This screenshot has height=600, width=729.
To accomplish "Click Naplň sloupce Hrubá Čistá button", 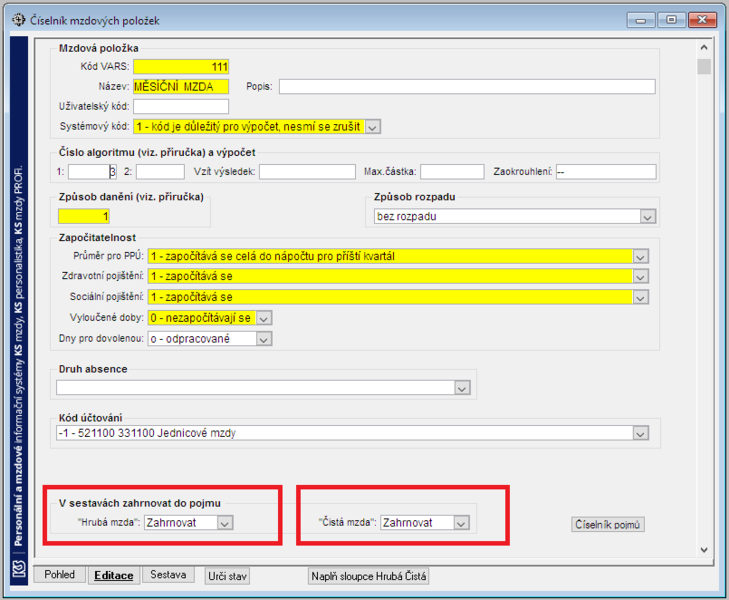I will (369, 576).
